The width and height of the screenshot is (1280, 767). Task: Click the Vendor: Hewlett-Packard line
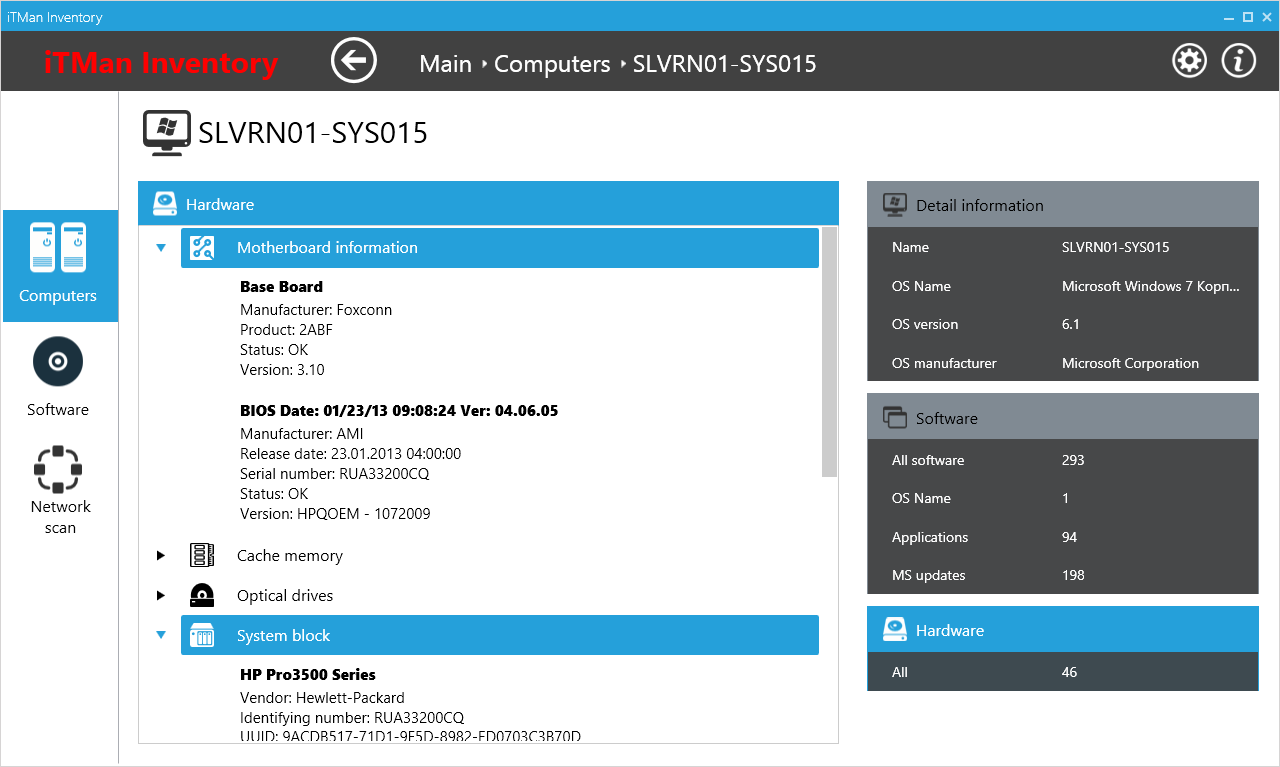coord(322,698)
